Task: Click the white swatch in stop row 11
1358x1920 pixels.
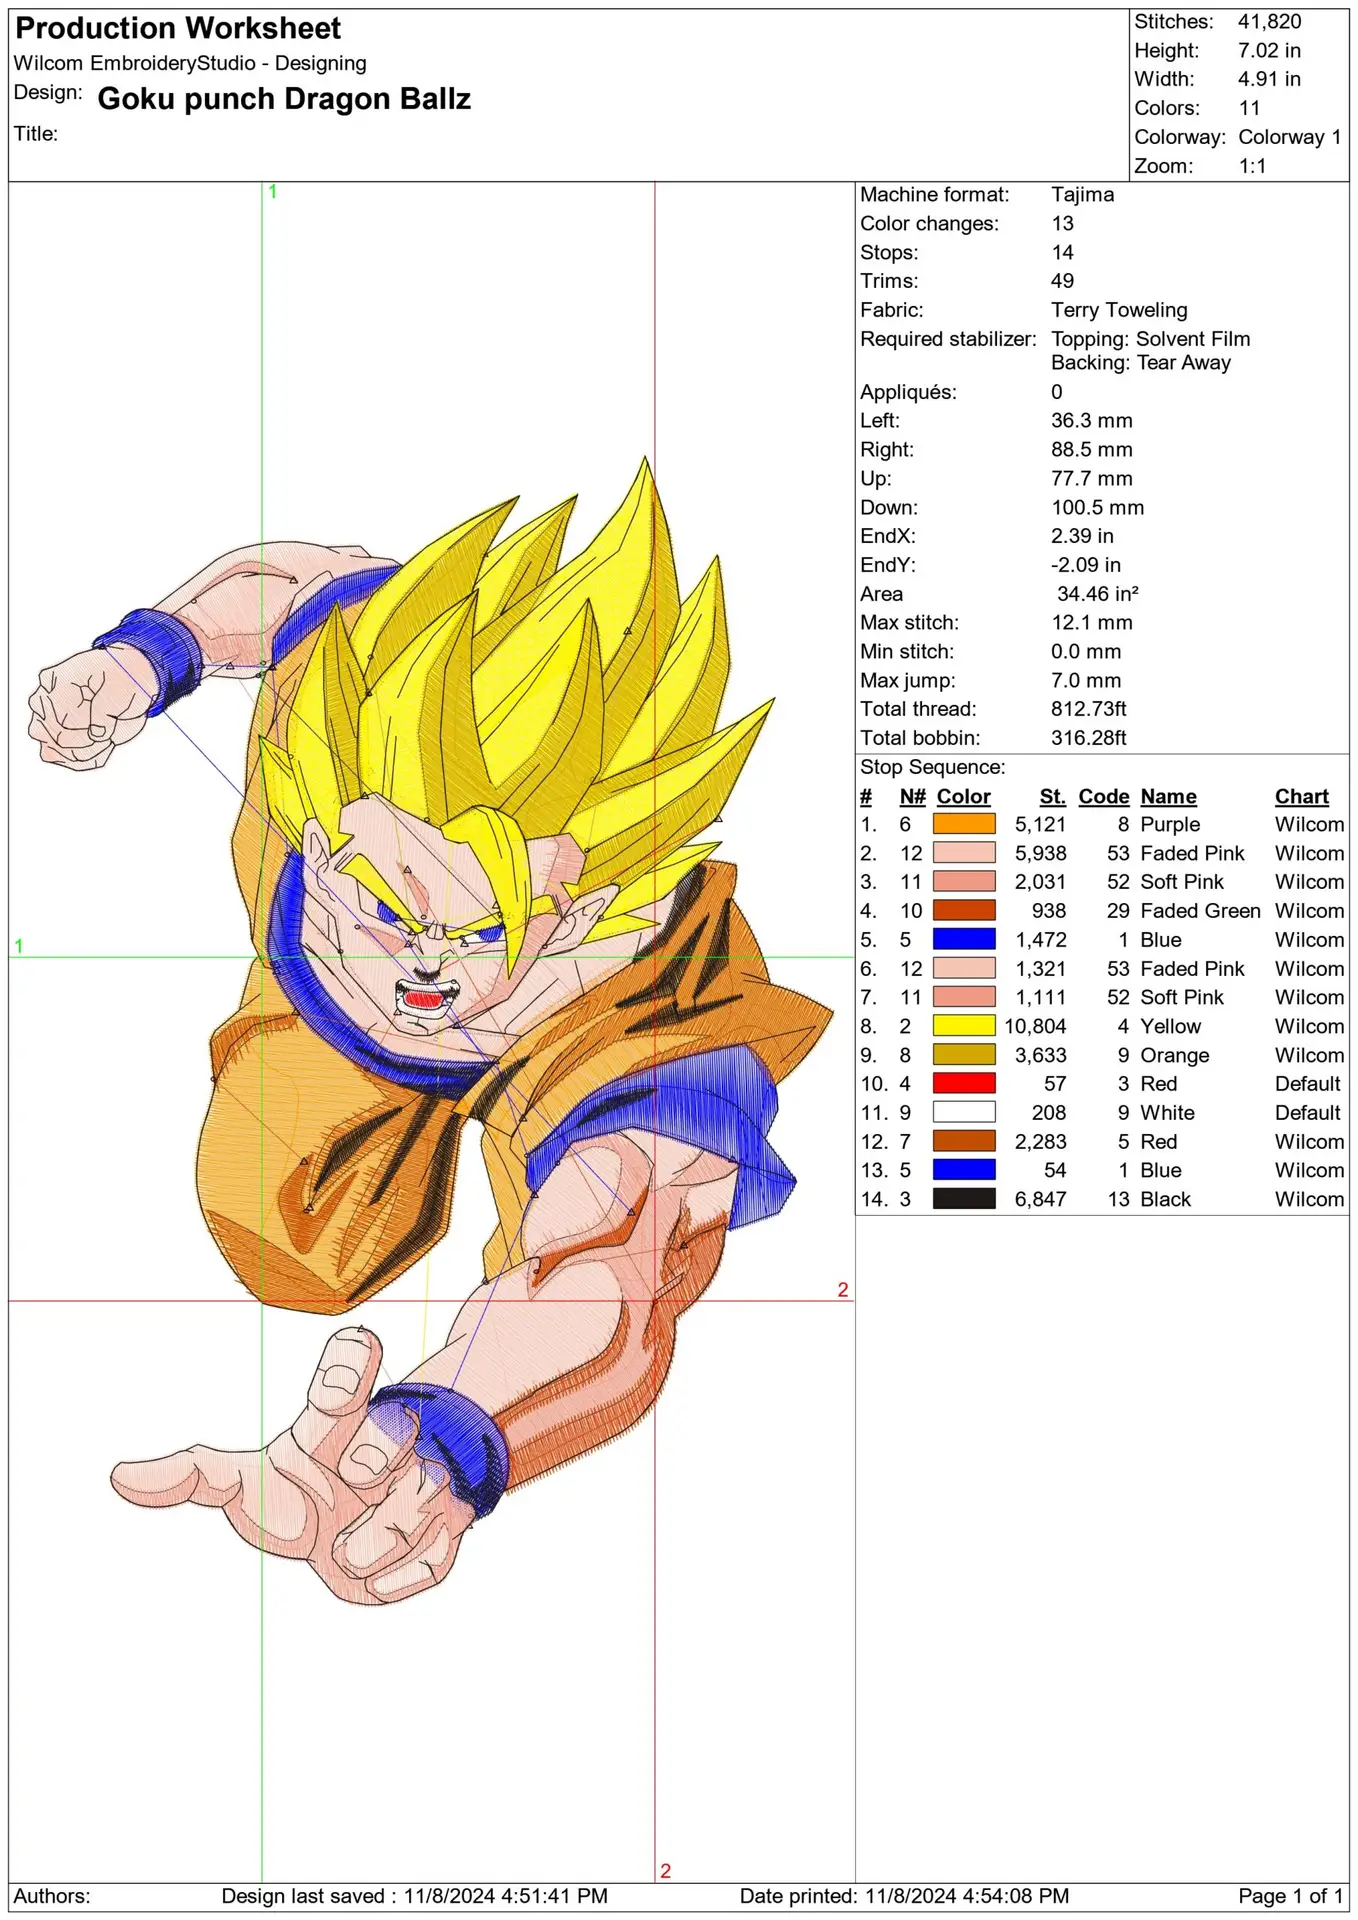Action: click(x=964, y=1113)
